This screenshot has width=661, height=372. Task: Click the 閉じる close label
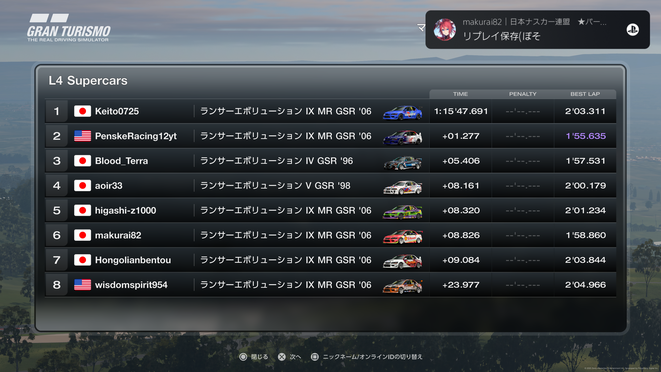tap(260, 357)
